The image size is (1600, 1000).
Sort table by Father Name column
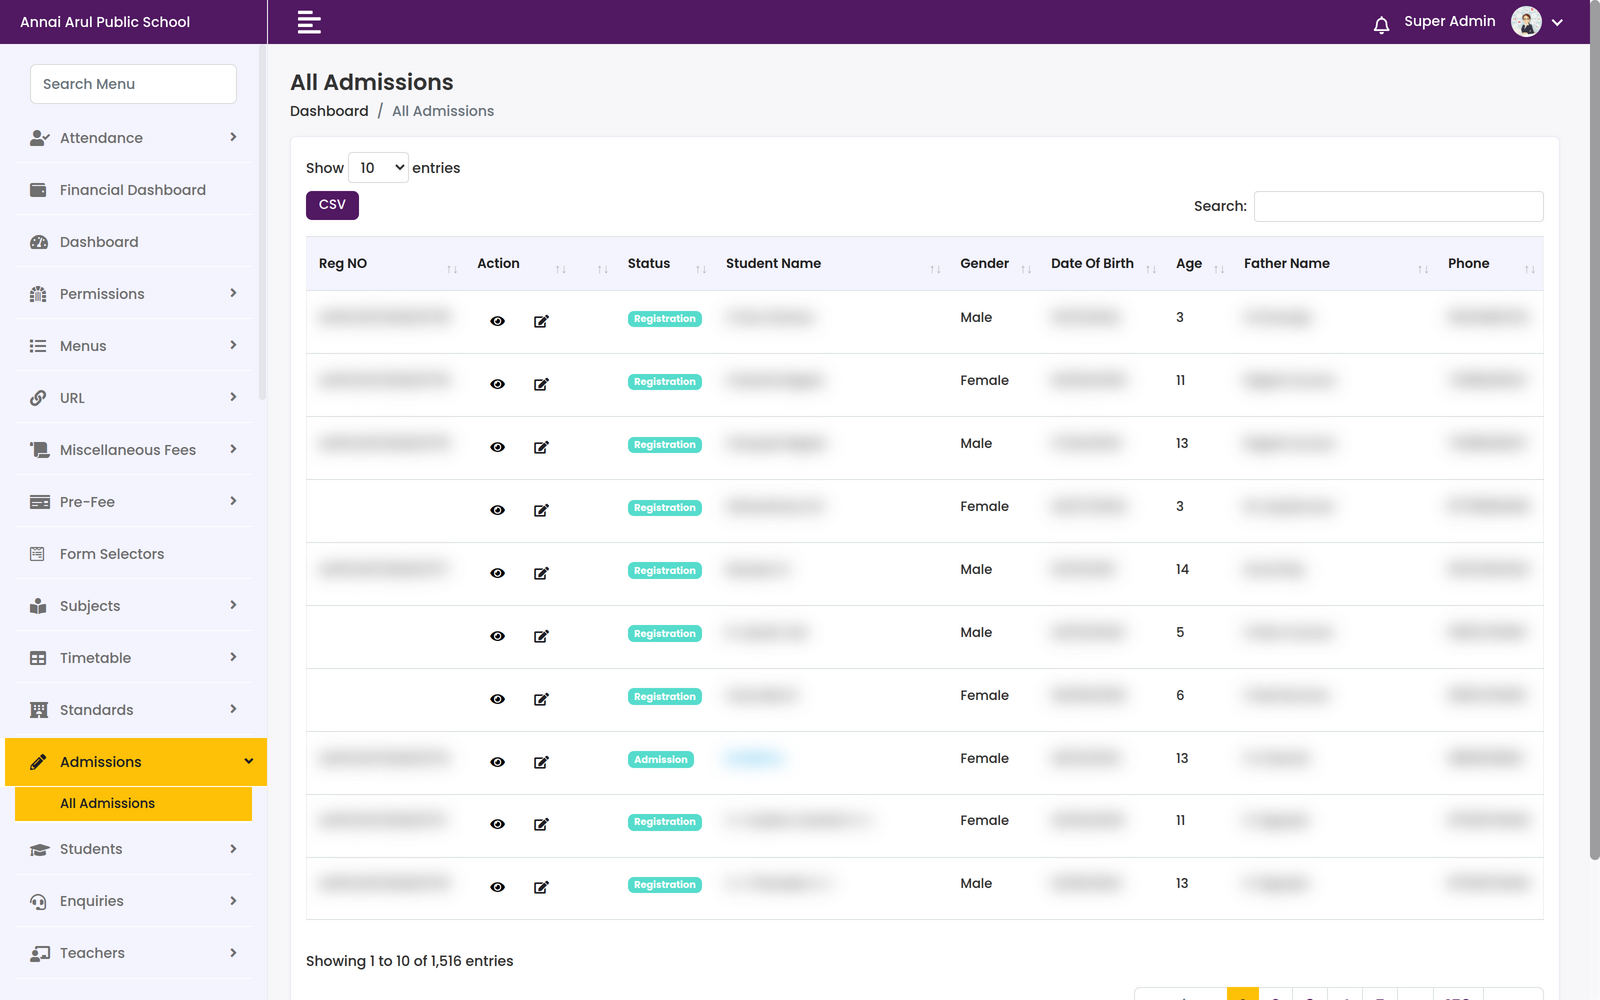pyautogui.click(x=1334, y=264)
